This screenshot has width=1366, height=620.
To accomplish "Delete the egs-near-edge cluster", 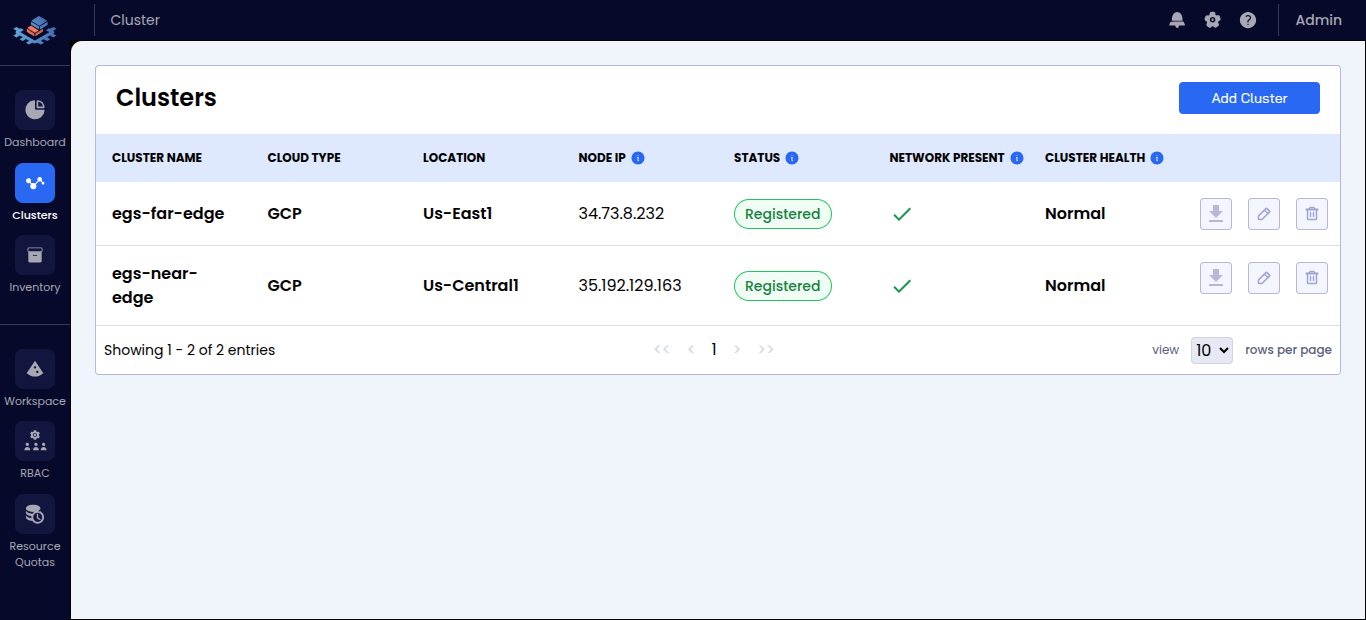I will (x=1311, y=278).
